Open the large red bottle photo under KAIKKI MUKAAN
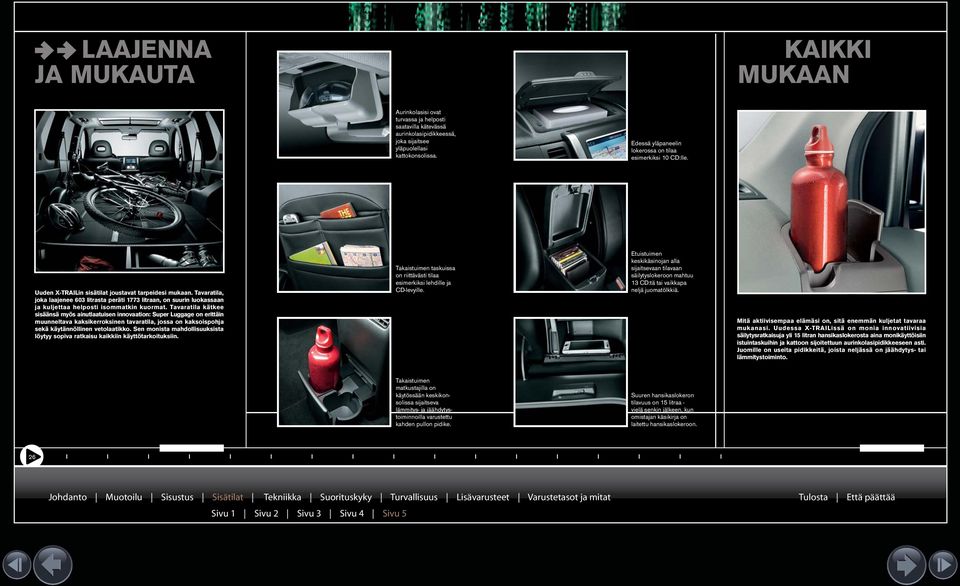 point(831,202)
